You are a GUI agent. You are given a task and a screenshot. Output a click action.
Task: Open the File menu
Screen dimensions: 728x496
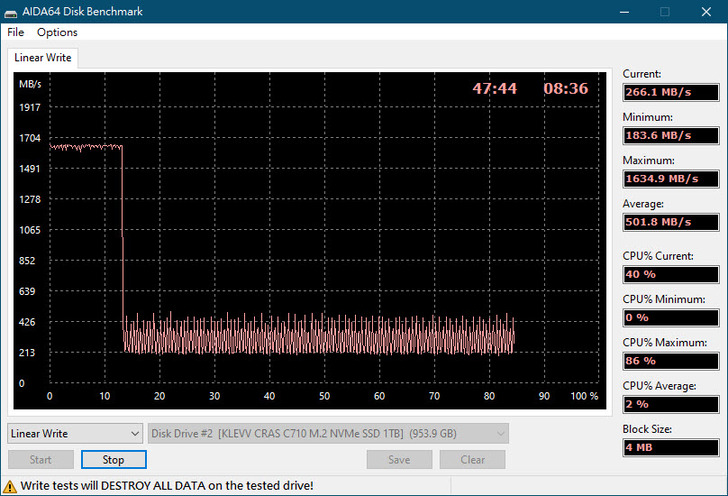(x=15, y=32)
